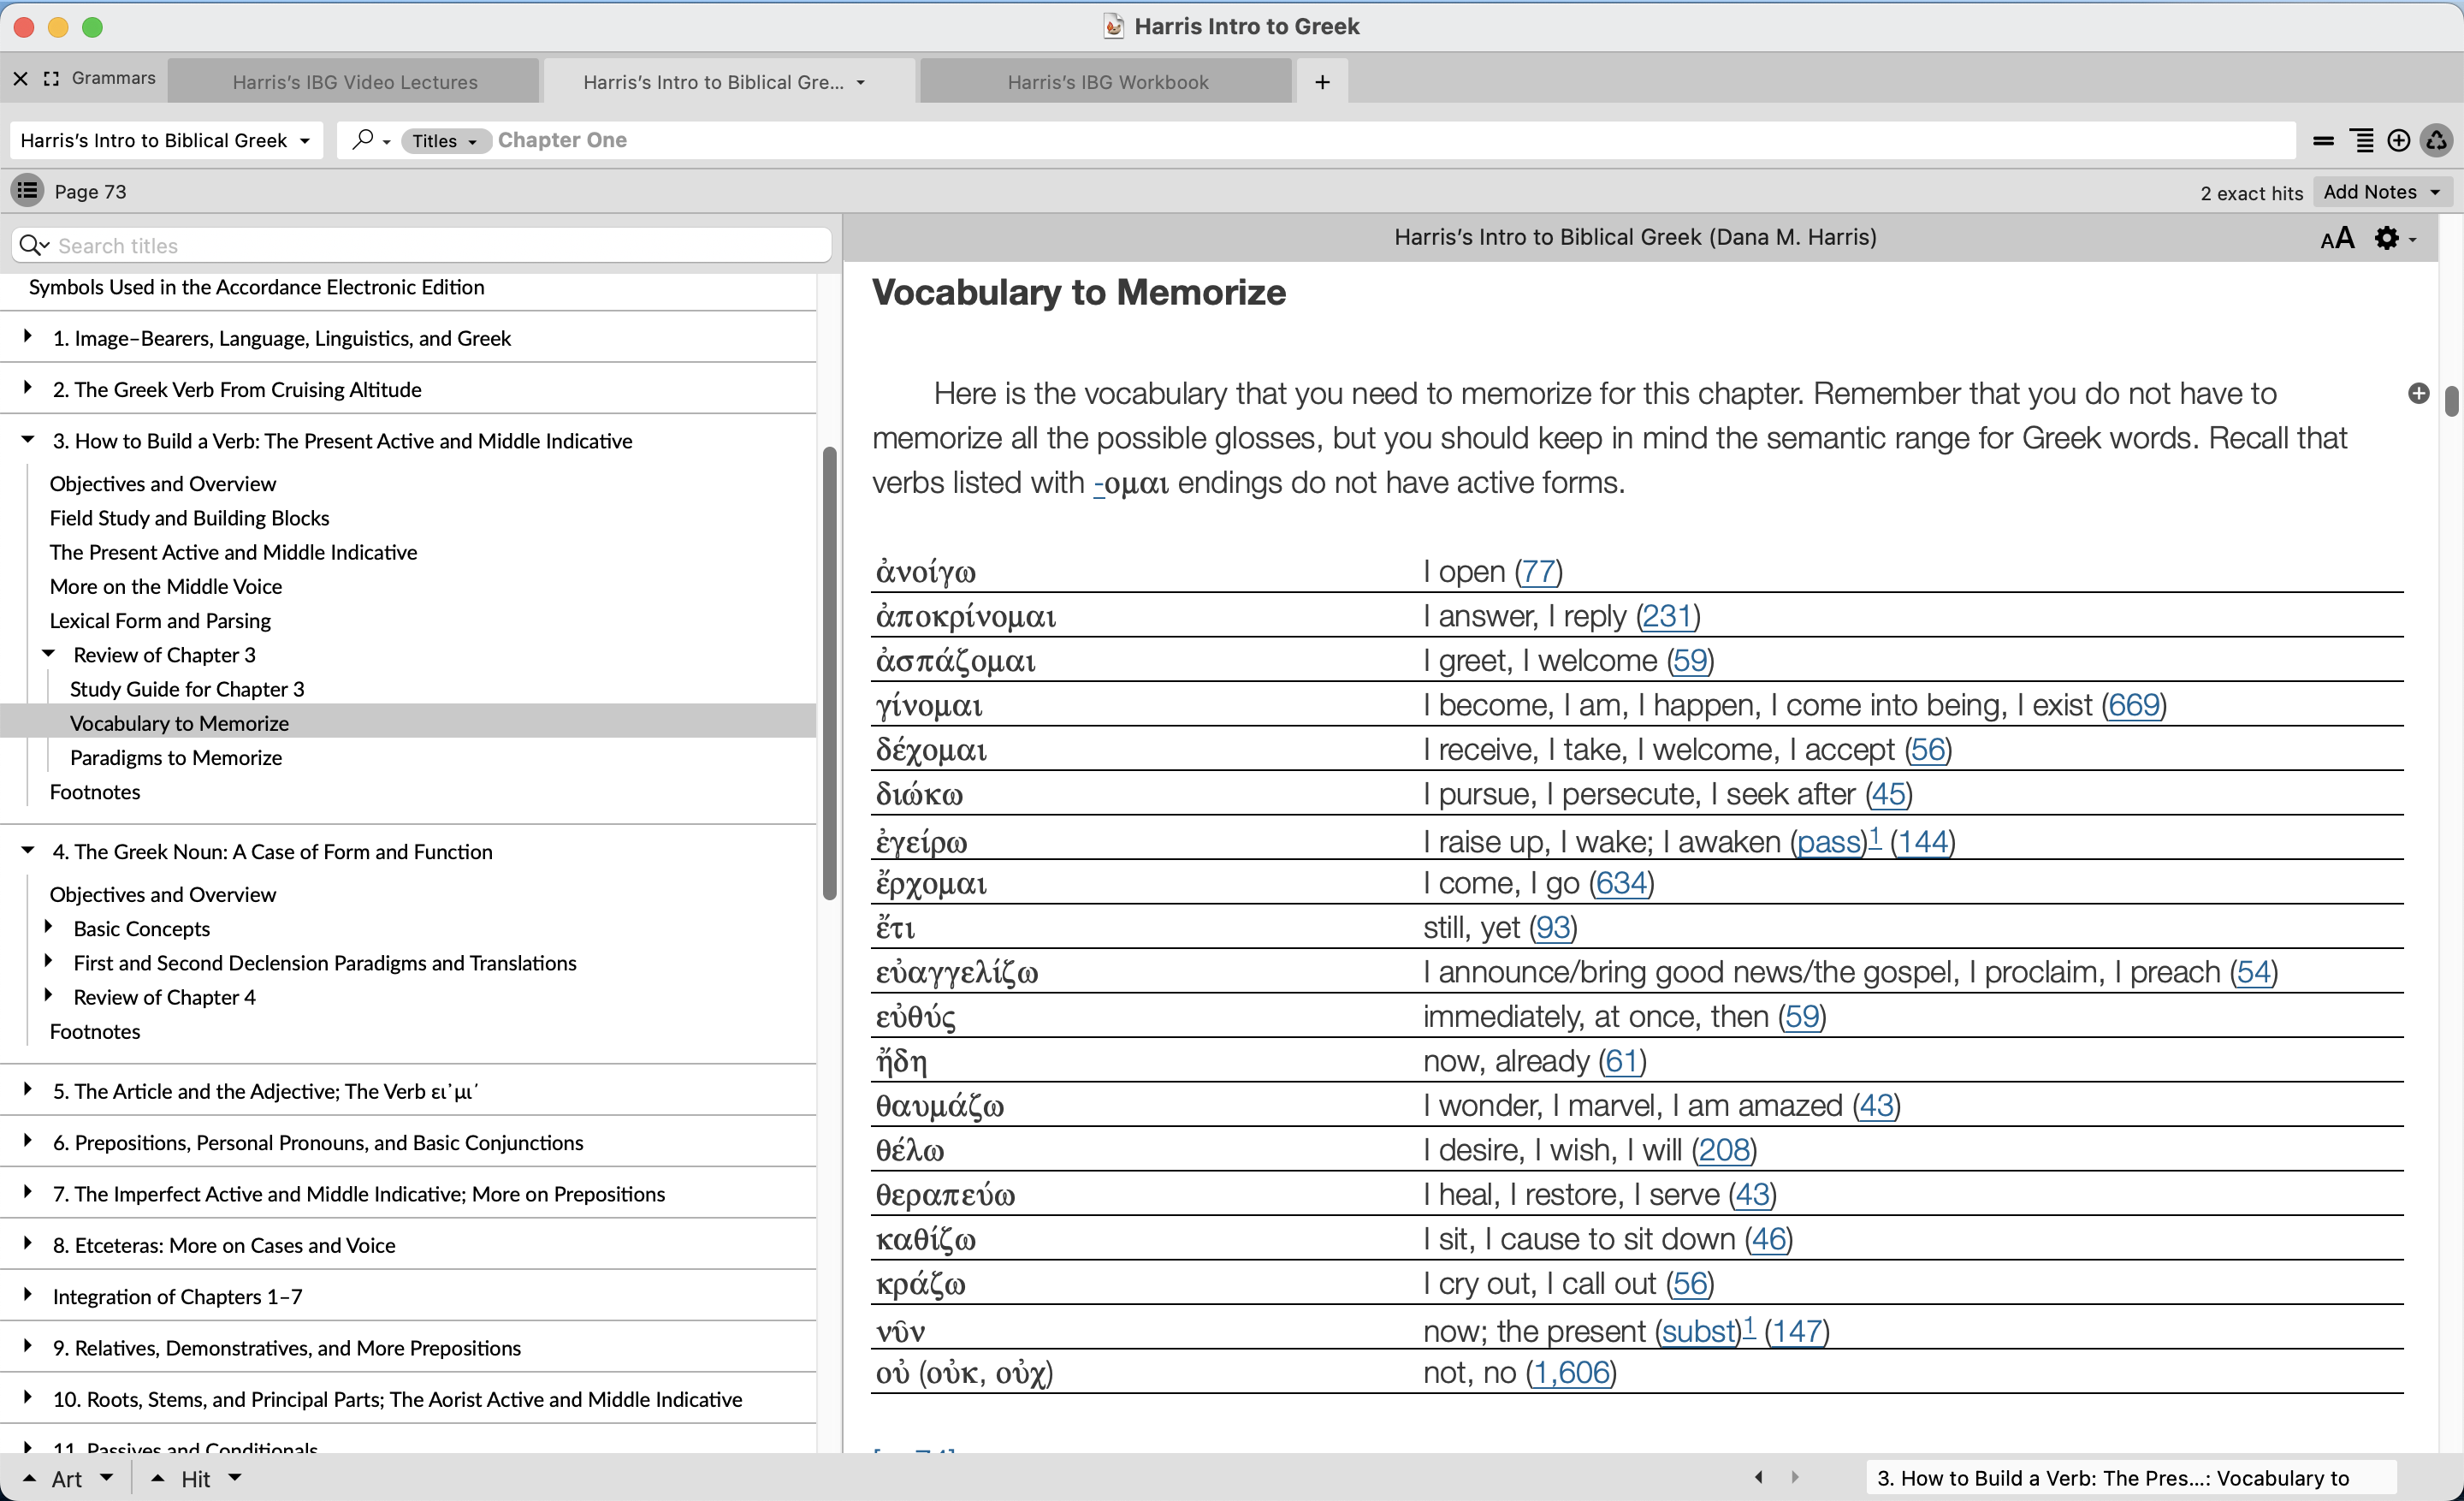The image size is (2464, 1501).
Task: Click the magnifying glass search icon
Action: click(x=363, y=139)
